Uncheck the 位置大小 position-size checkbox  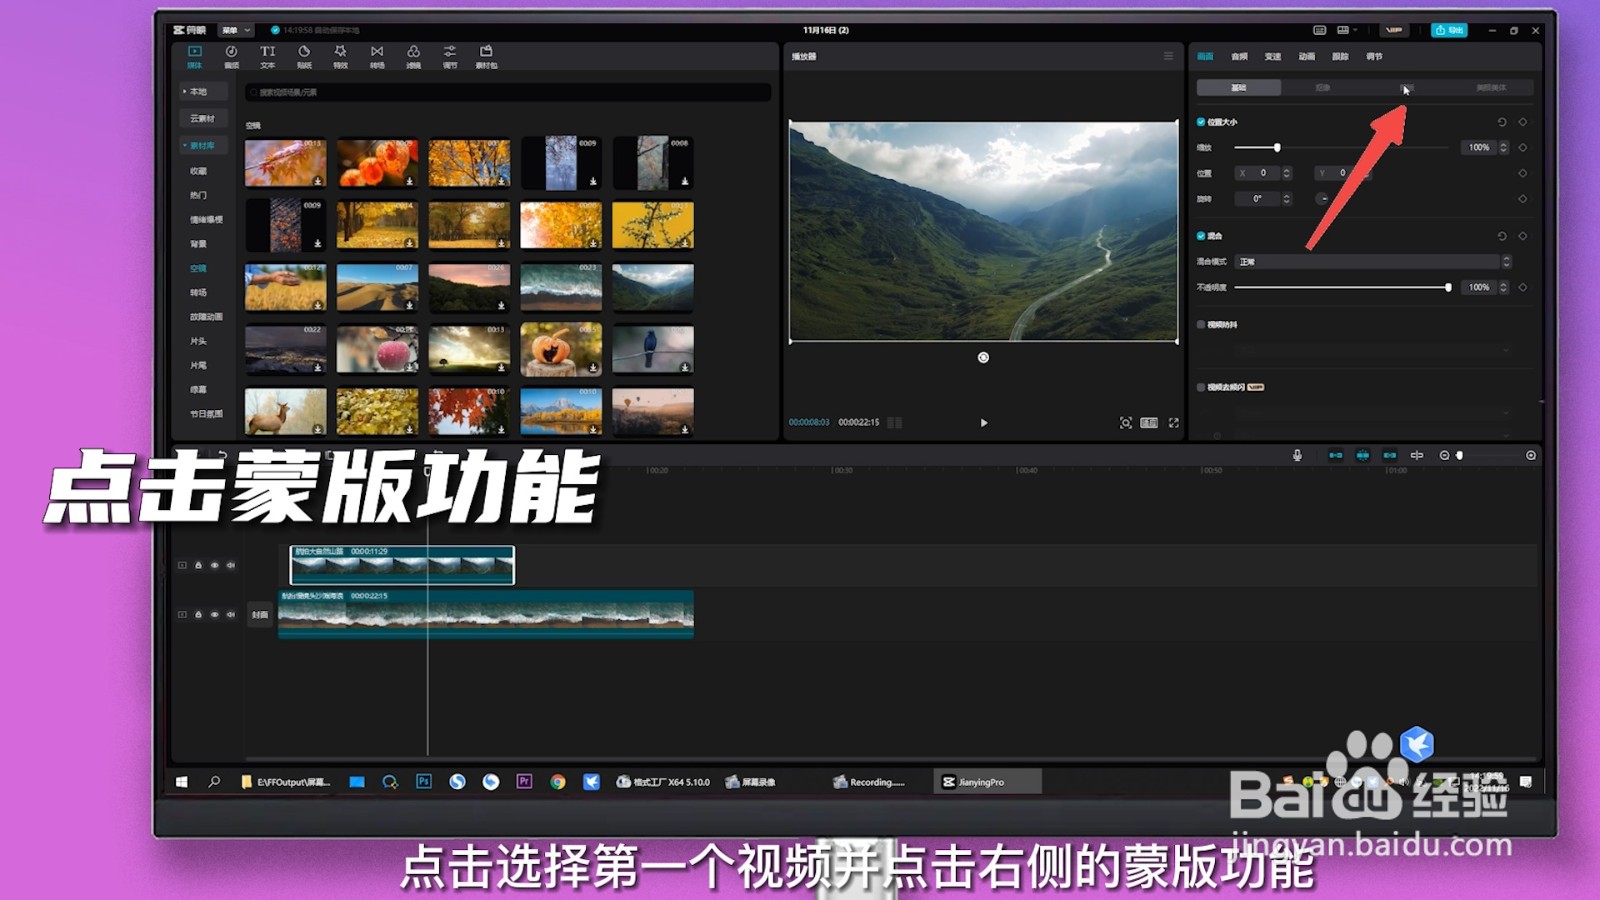point(1202,121)
